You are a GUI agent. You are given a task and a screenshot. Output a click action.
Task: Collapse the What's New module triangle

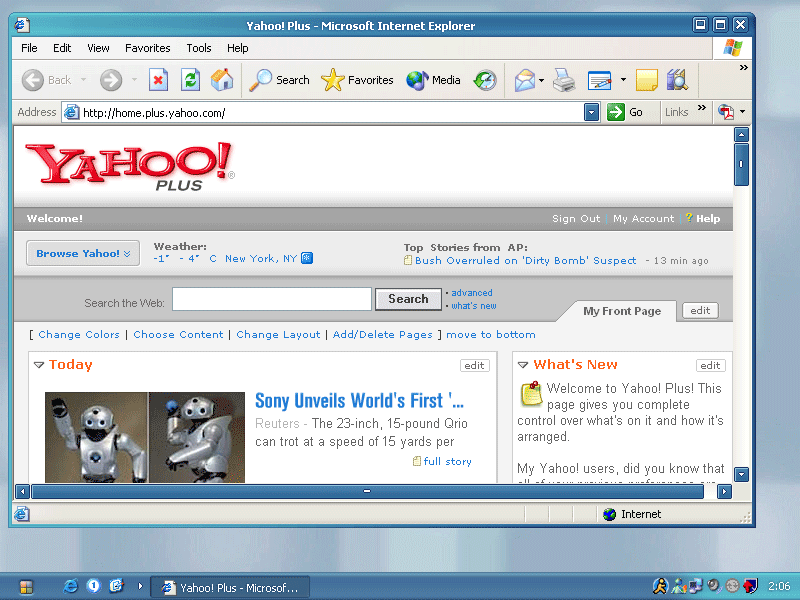(523, 365)
